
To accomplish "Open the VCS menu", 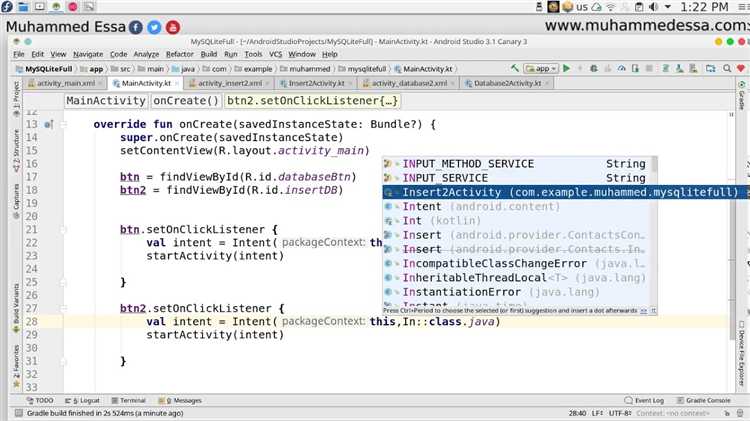I will coord(276,54).
